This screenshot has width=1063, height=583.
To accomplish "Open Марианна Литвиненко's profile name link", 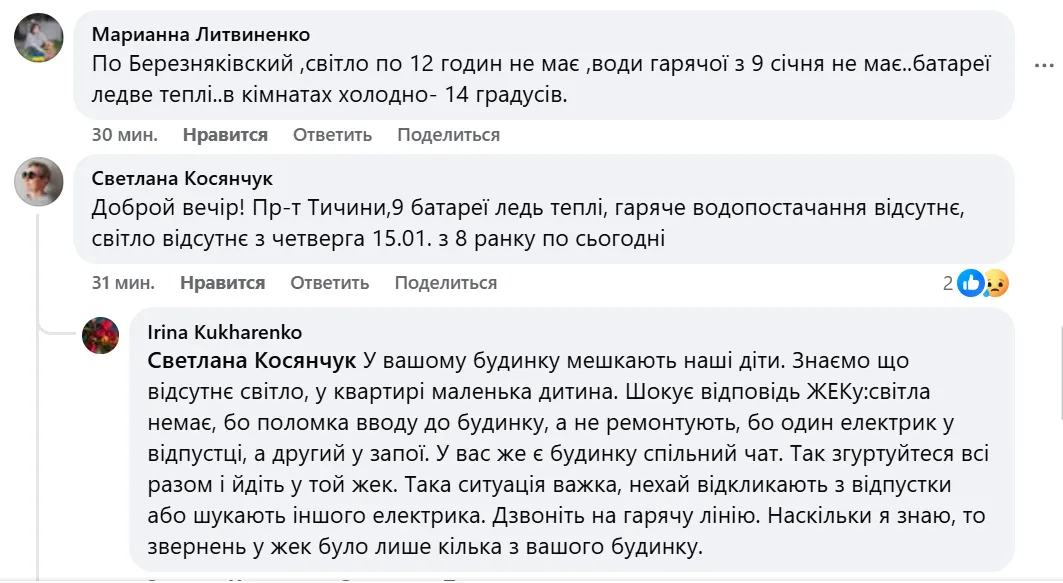I will (x=200, y=35).
